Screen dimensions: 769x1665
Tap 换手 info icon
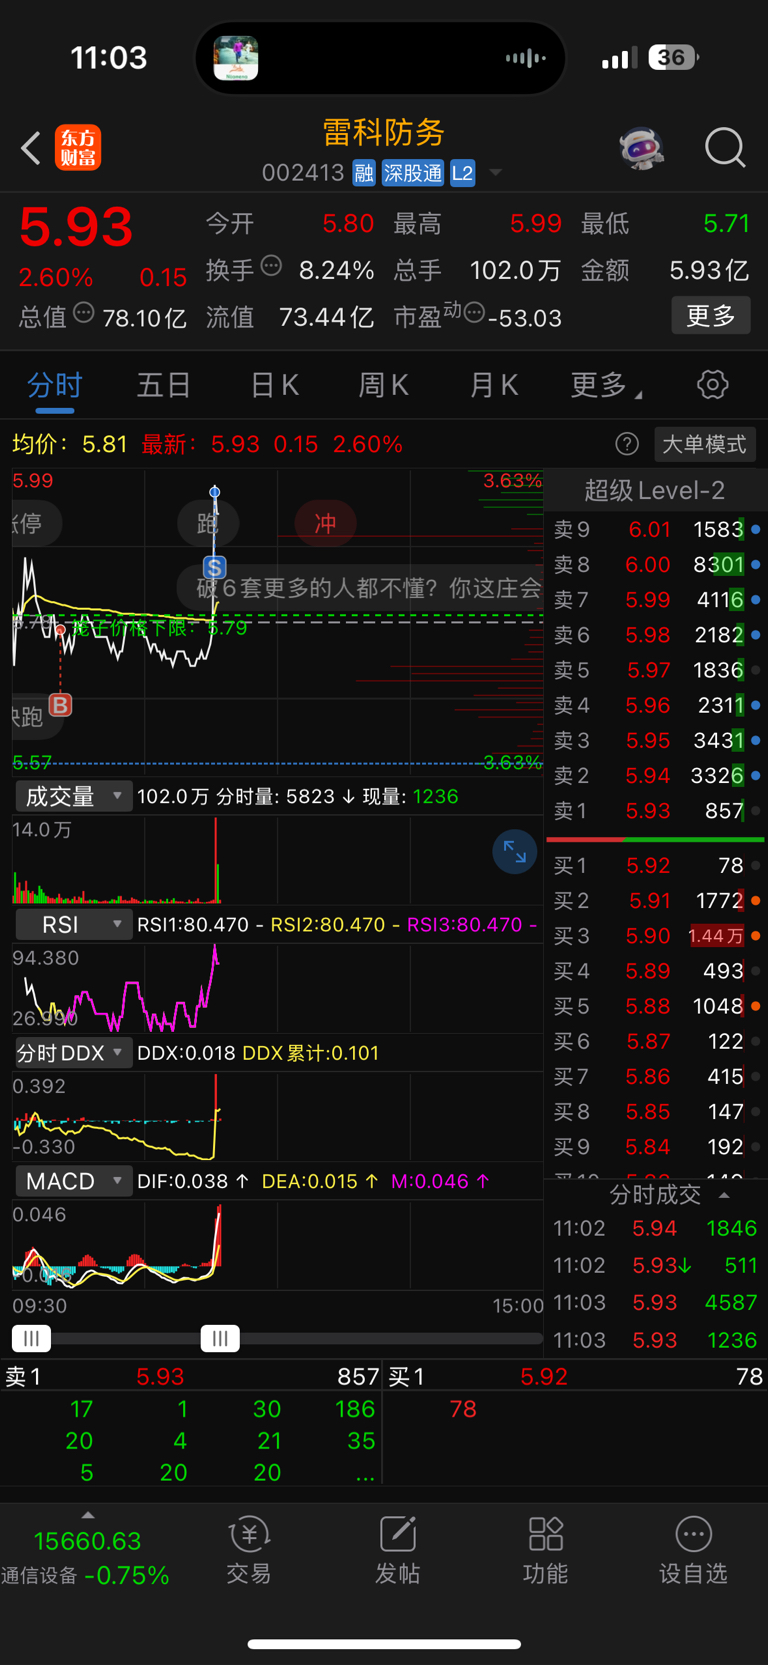click(271, 266)
